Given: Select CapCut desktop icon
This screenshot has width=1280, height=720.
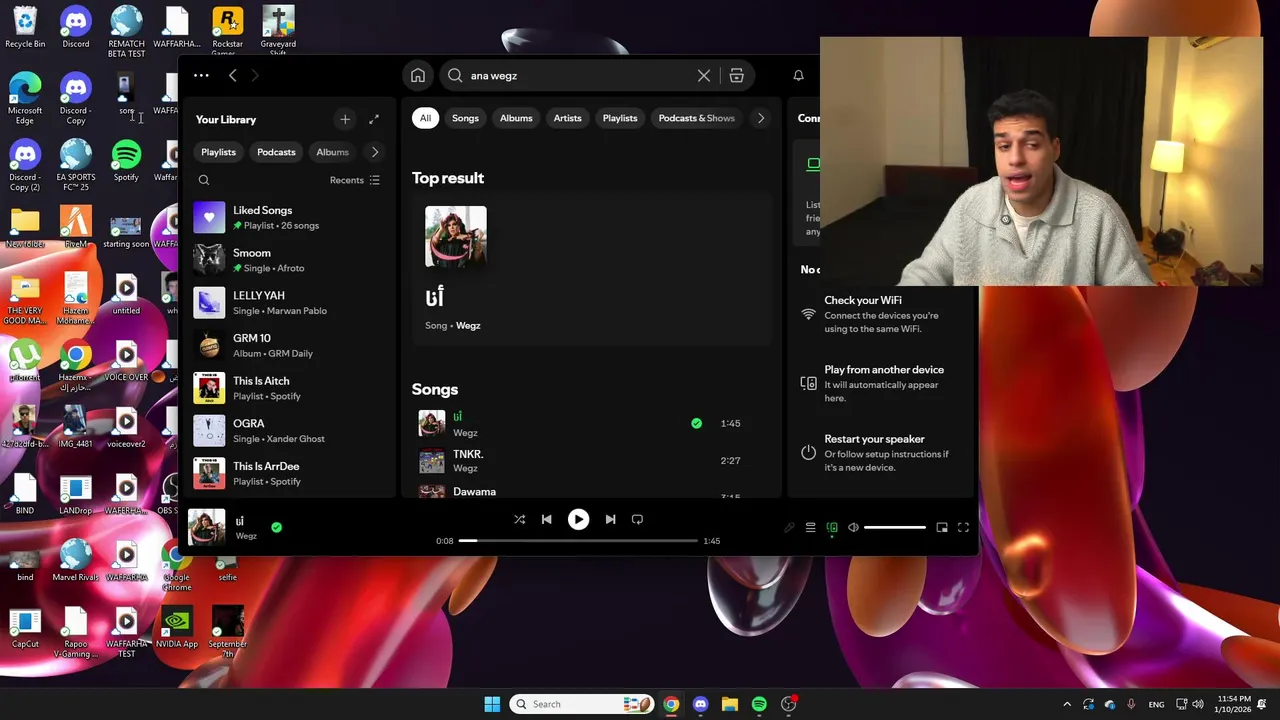Looking at the screenshot, I should pyautogui.click(x=25, y=628).
